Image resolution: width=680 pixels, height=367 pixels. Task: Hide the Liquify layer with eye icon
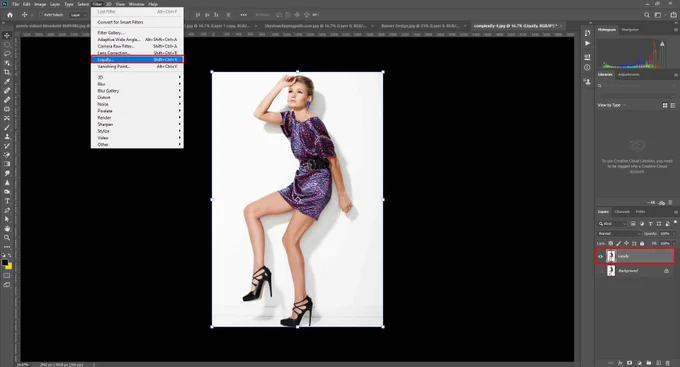601,256
